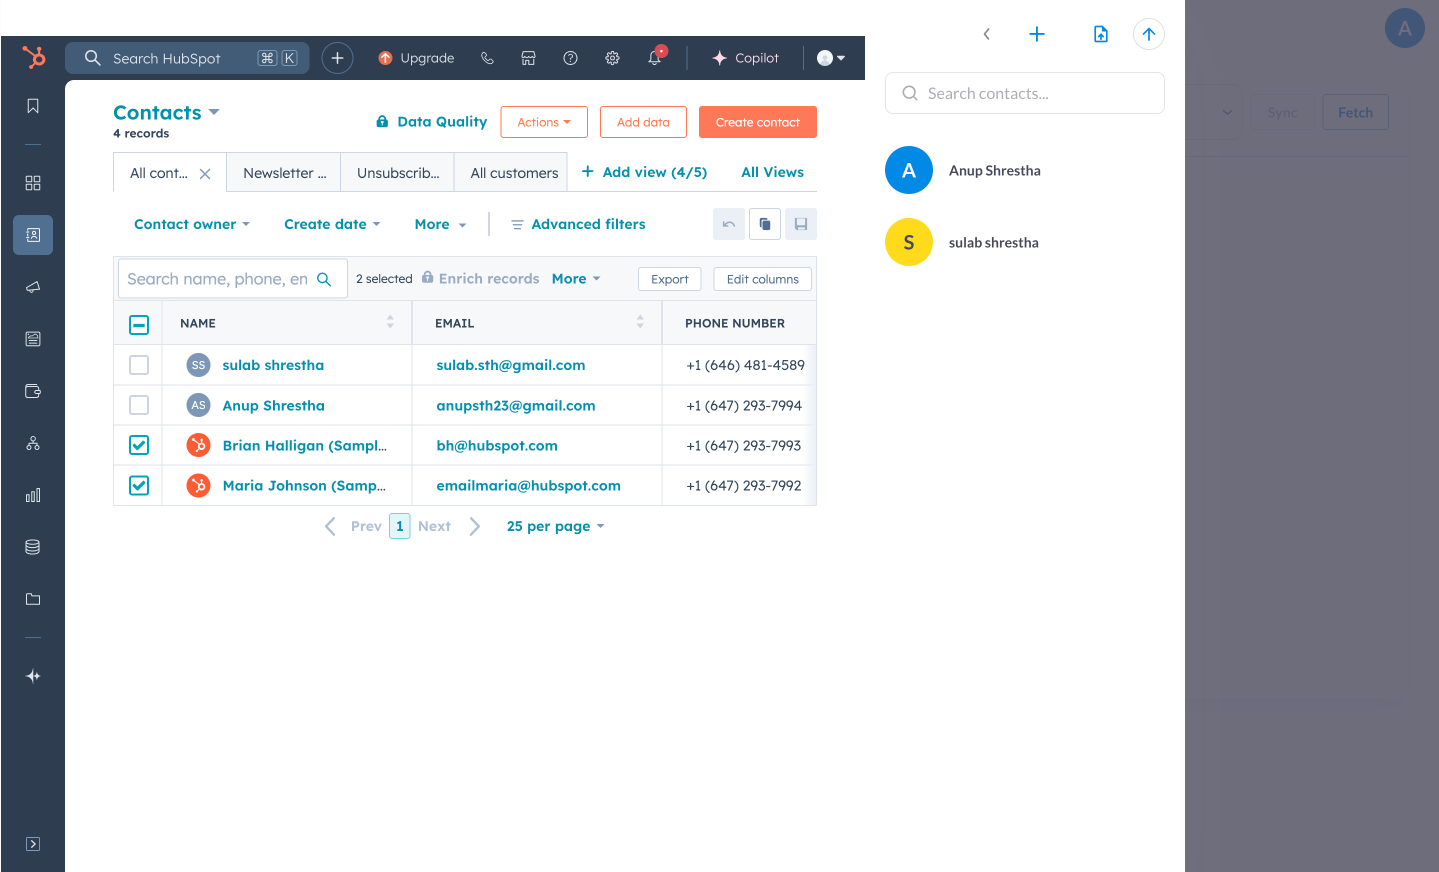Click Edit columns button
The height and width of the screenshot is (872, 1439).
pyautogui.click(x=763, y=279)
